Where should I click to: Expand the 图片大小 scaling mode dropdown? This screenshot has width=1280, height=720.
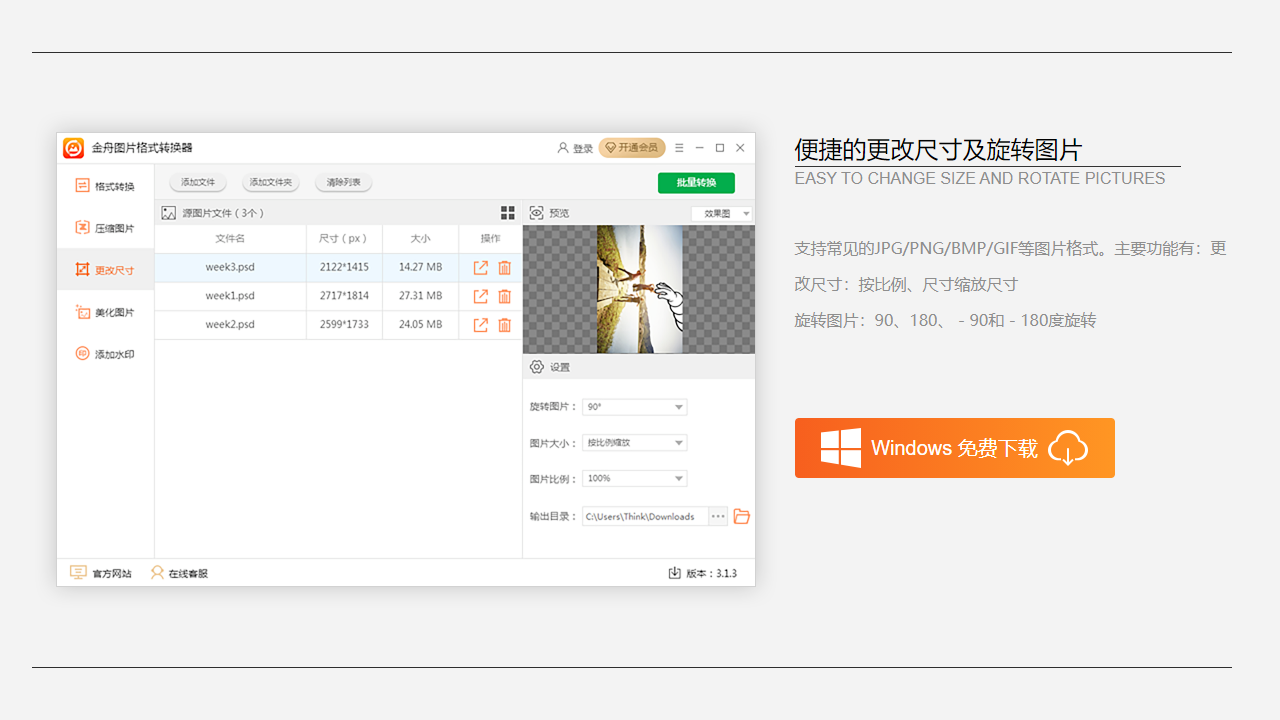pos(634,442)
